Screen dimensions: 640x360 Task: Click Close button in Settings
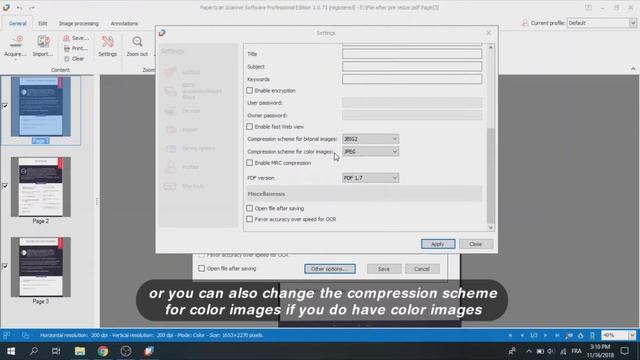[476, 244]
